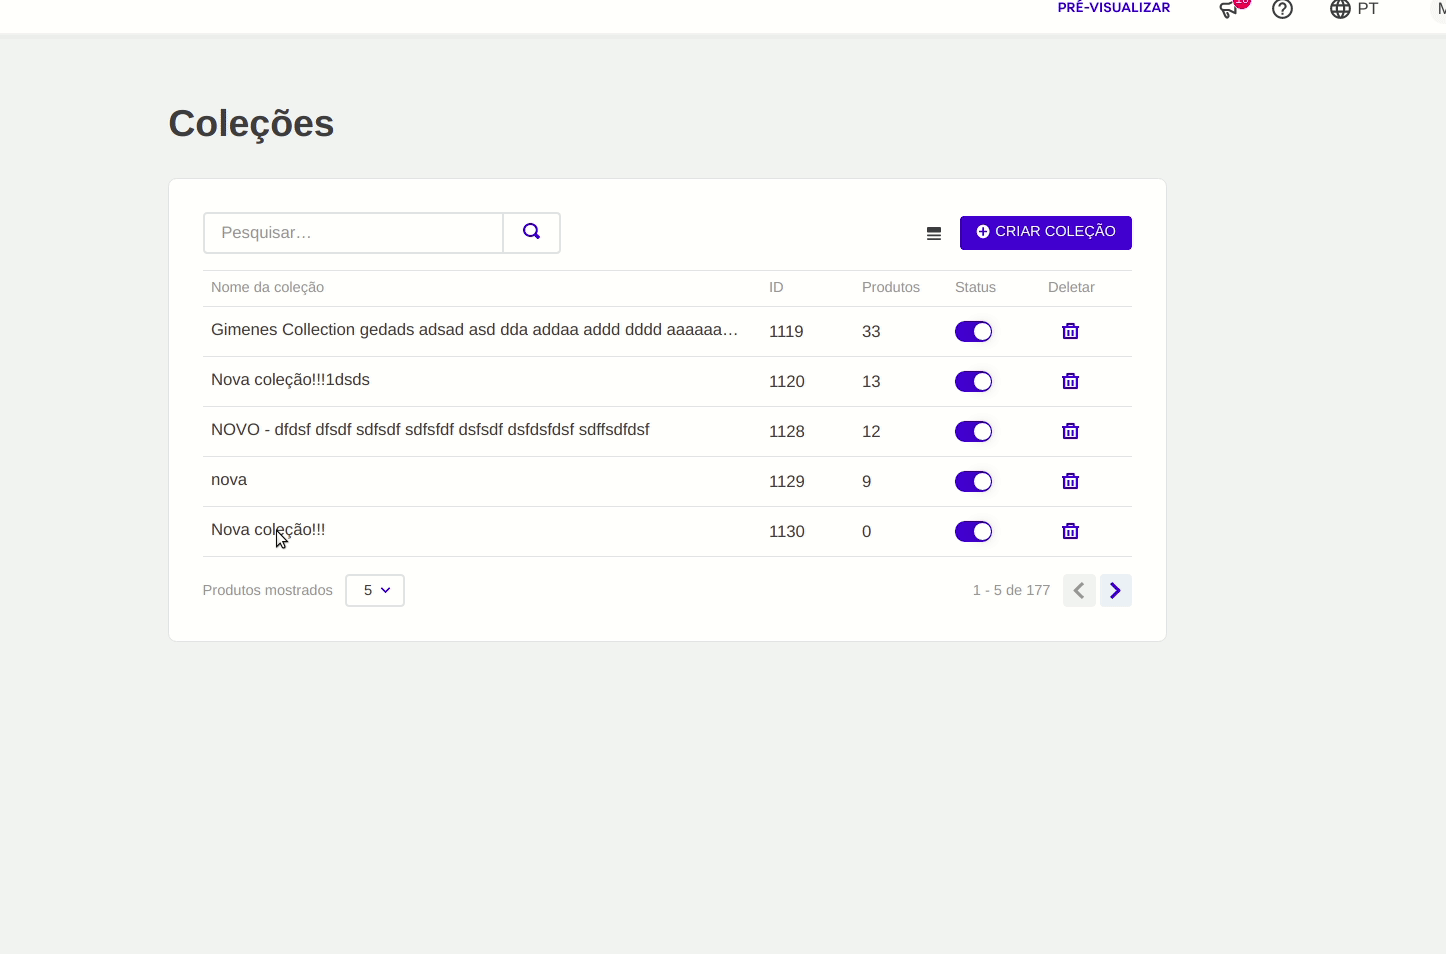
Task: Open the products shown count dropdown
Action: point(375,591)
